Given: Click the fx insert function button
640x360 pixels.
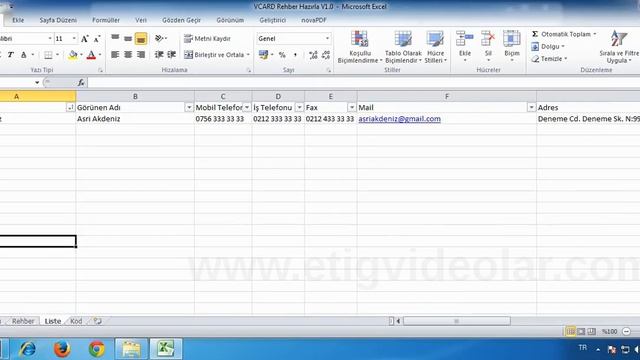Looking at the screenshot, I should (x=81, y=83).
